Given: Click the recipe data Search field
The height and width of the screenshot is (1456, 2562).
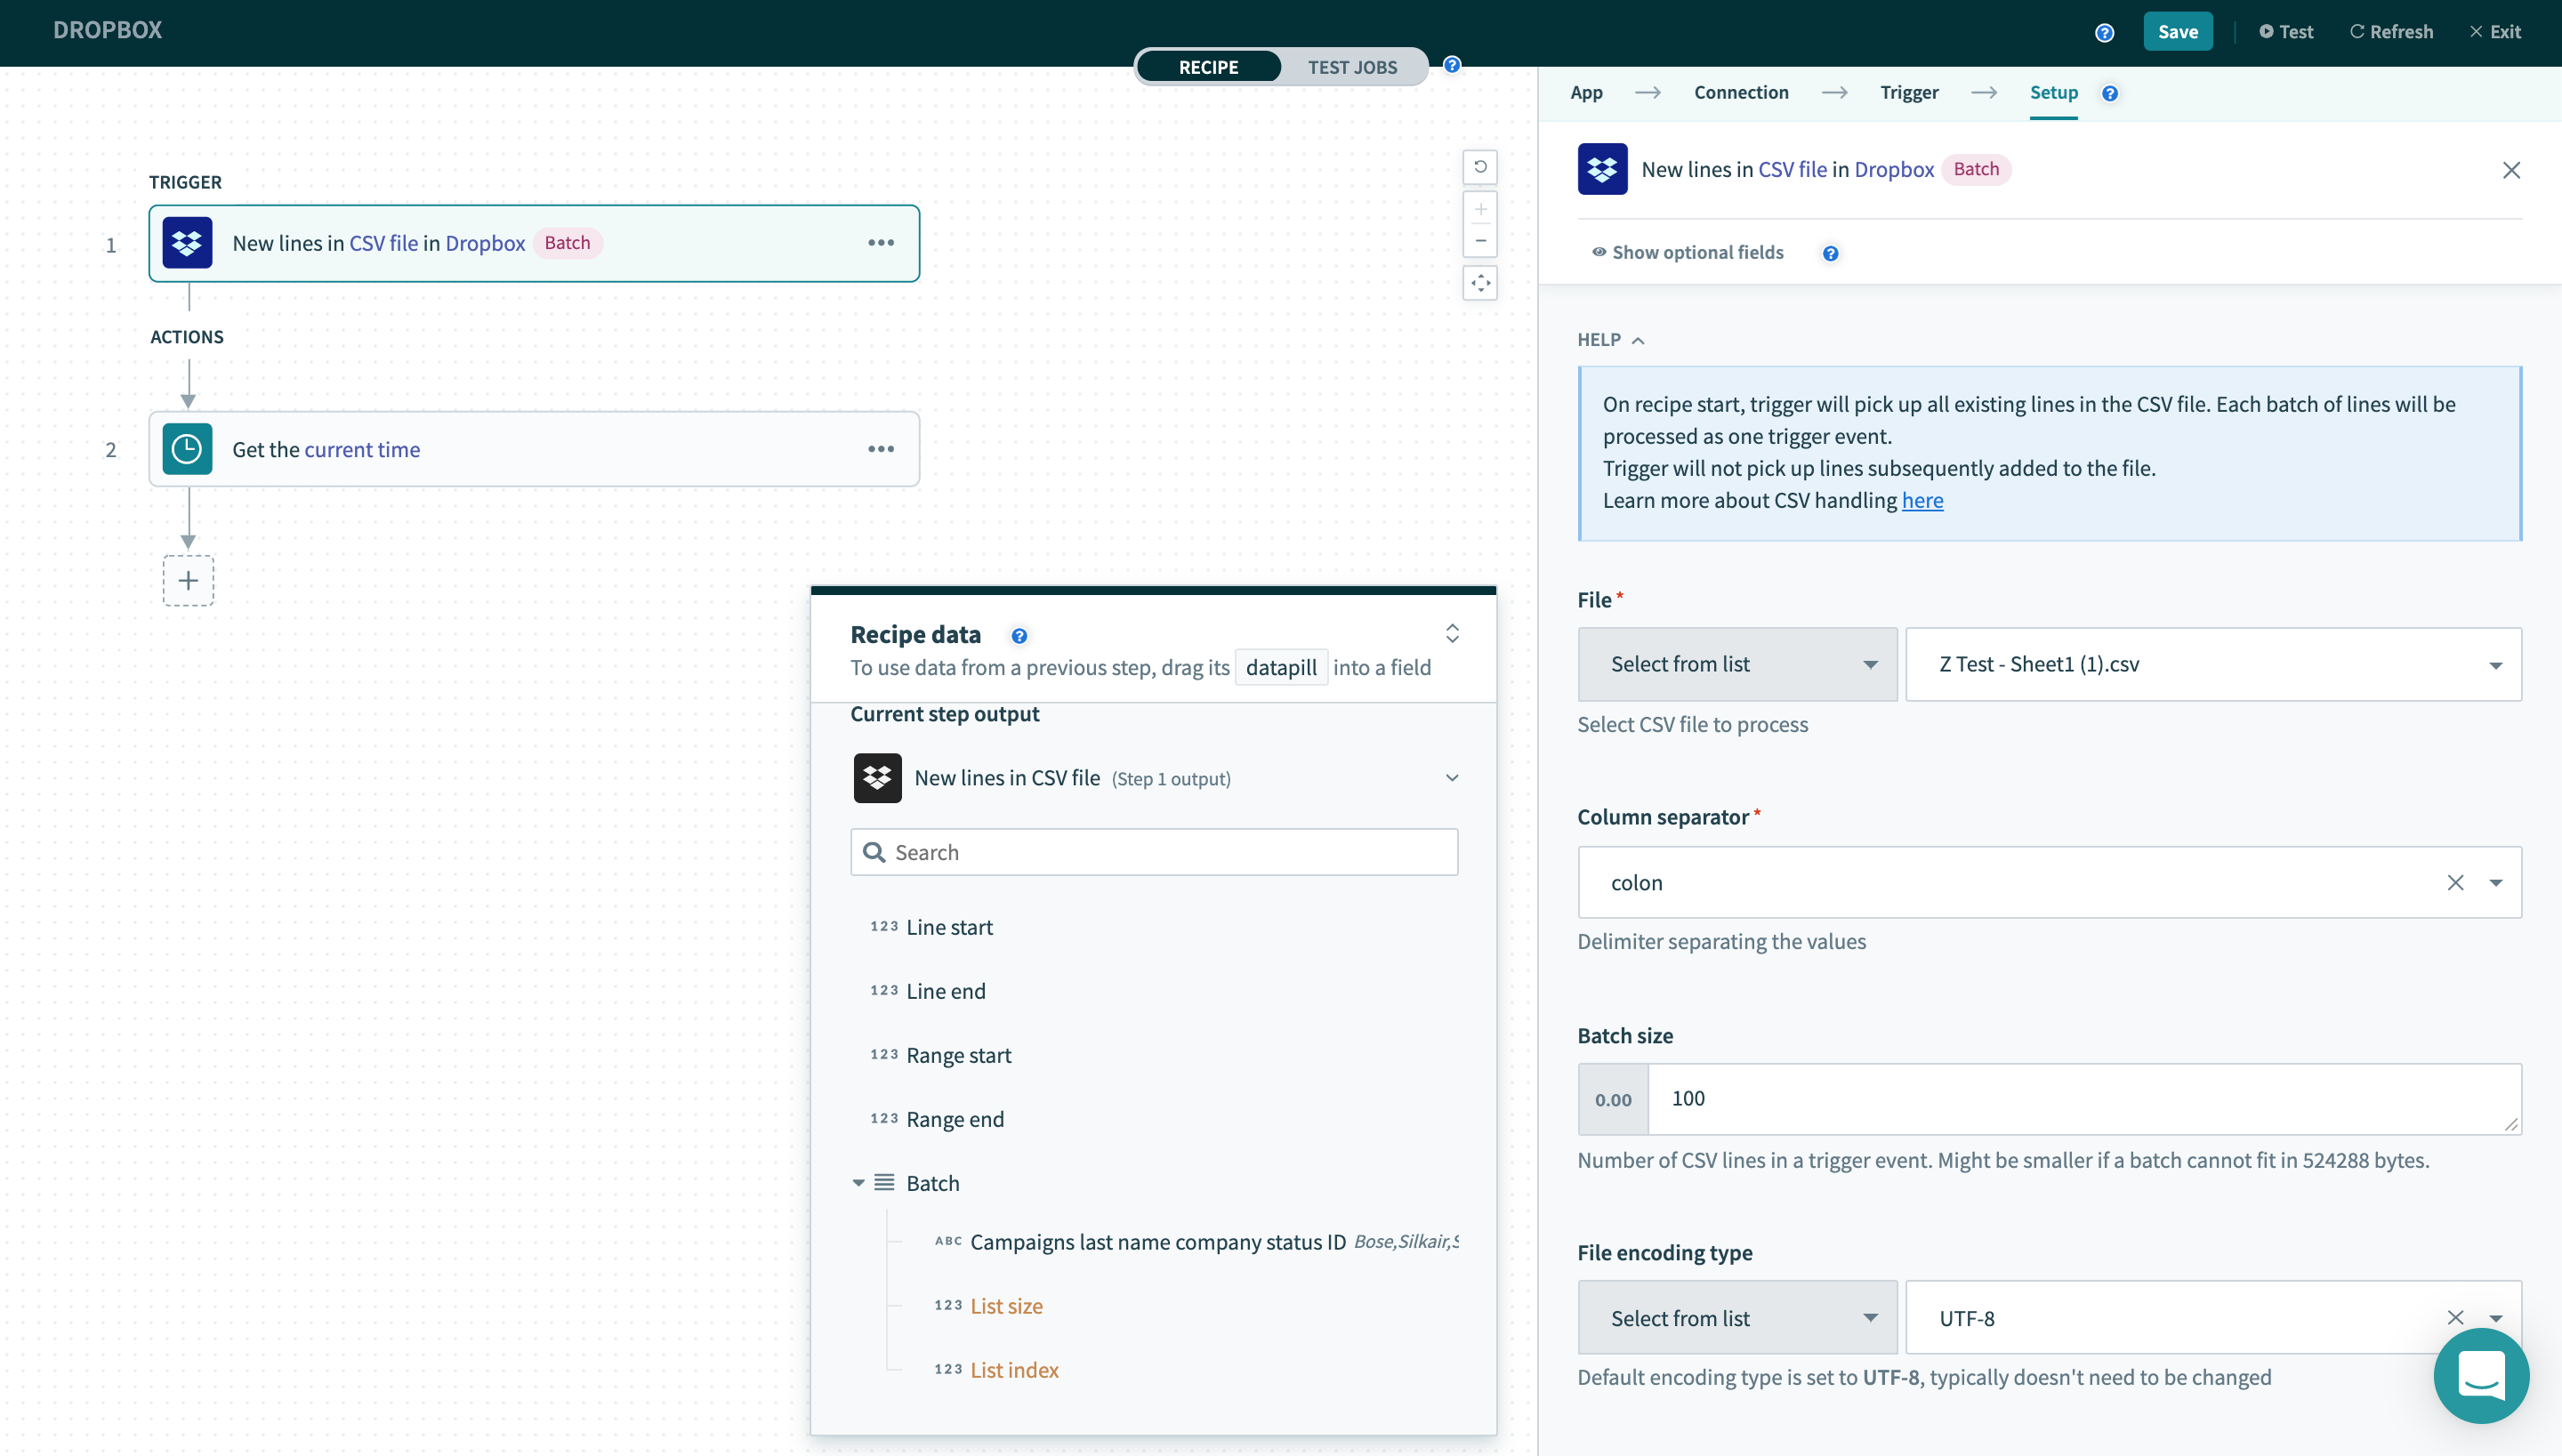Looking at the screenshot, I should [1154, 852].
